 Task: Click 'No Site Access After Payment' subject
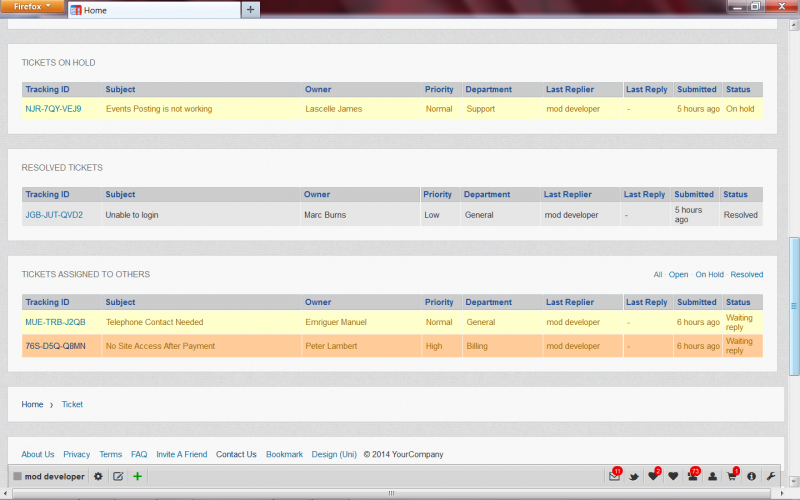coord(160,346)
